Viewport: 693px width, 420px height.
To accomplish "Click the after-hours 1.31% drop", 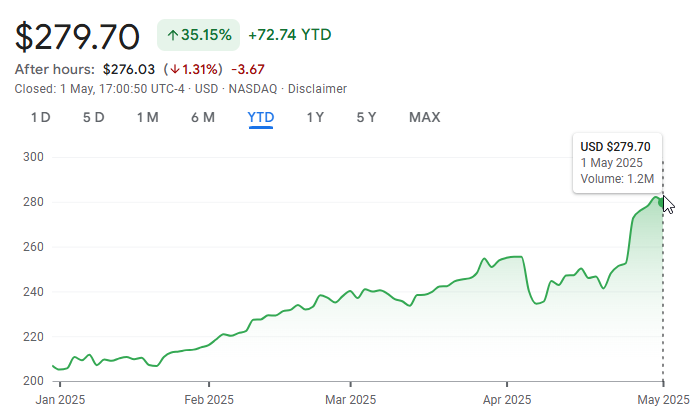I will (193, 69).
